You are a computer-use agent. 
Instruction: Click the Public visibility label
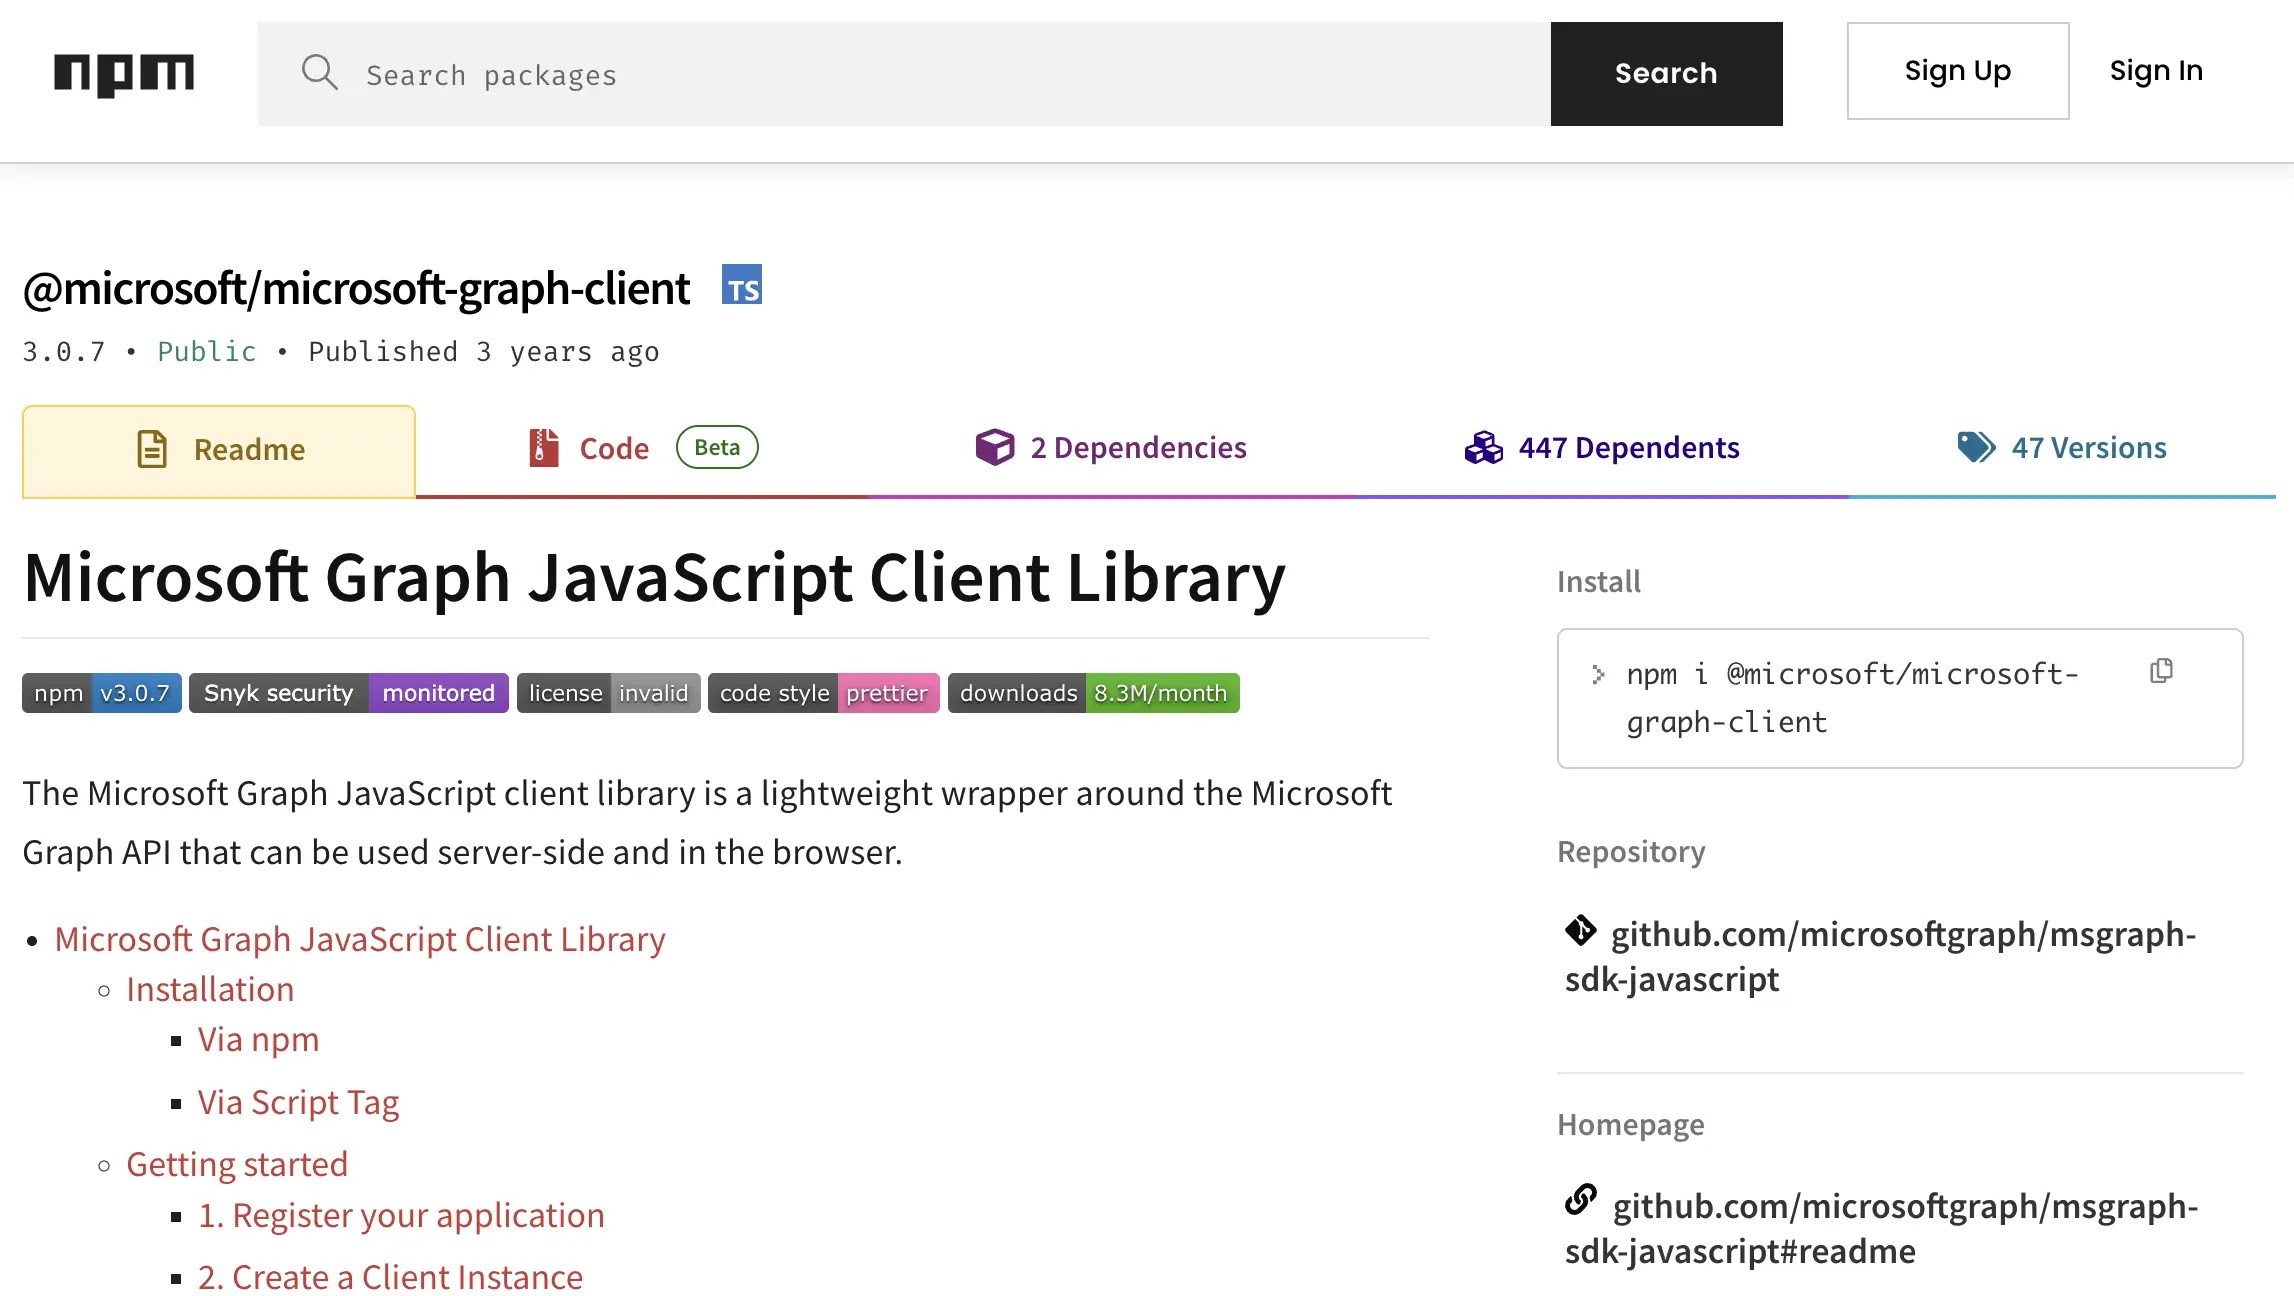coord(207,352)
